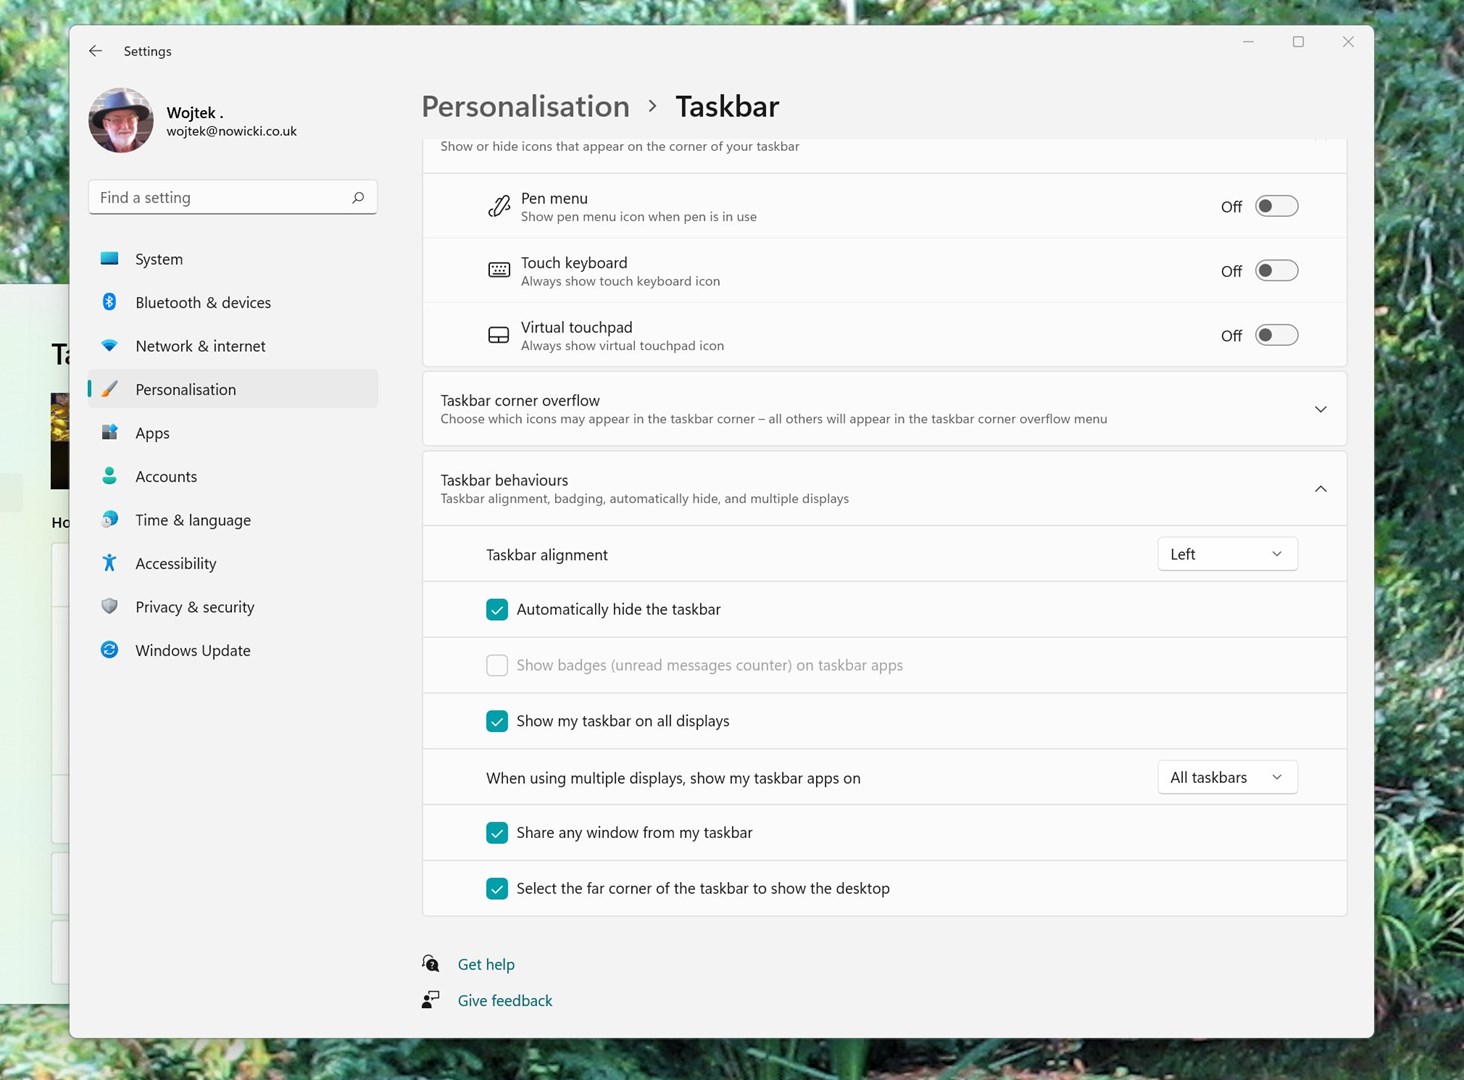The height and width of the screenshot is (1080, 1464).
Task: Click the Accessibility figure icon
Action: [110, 563]
